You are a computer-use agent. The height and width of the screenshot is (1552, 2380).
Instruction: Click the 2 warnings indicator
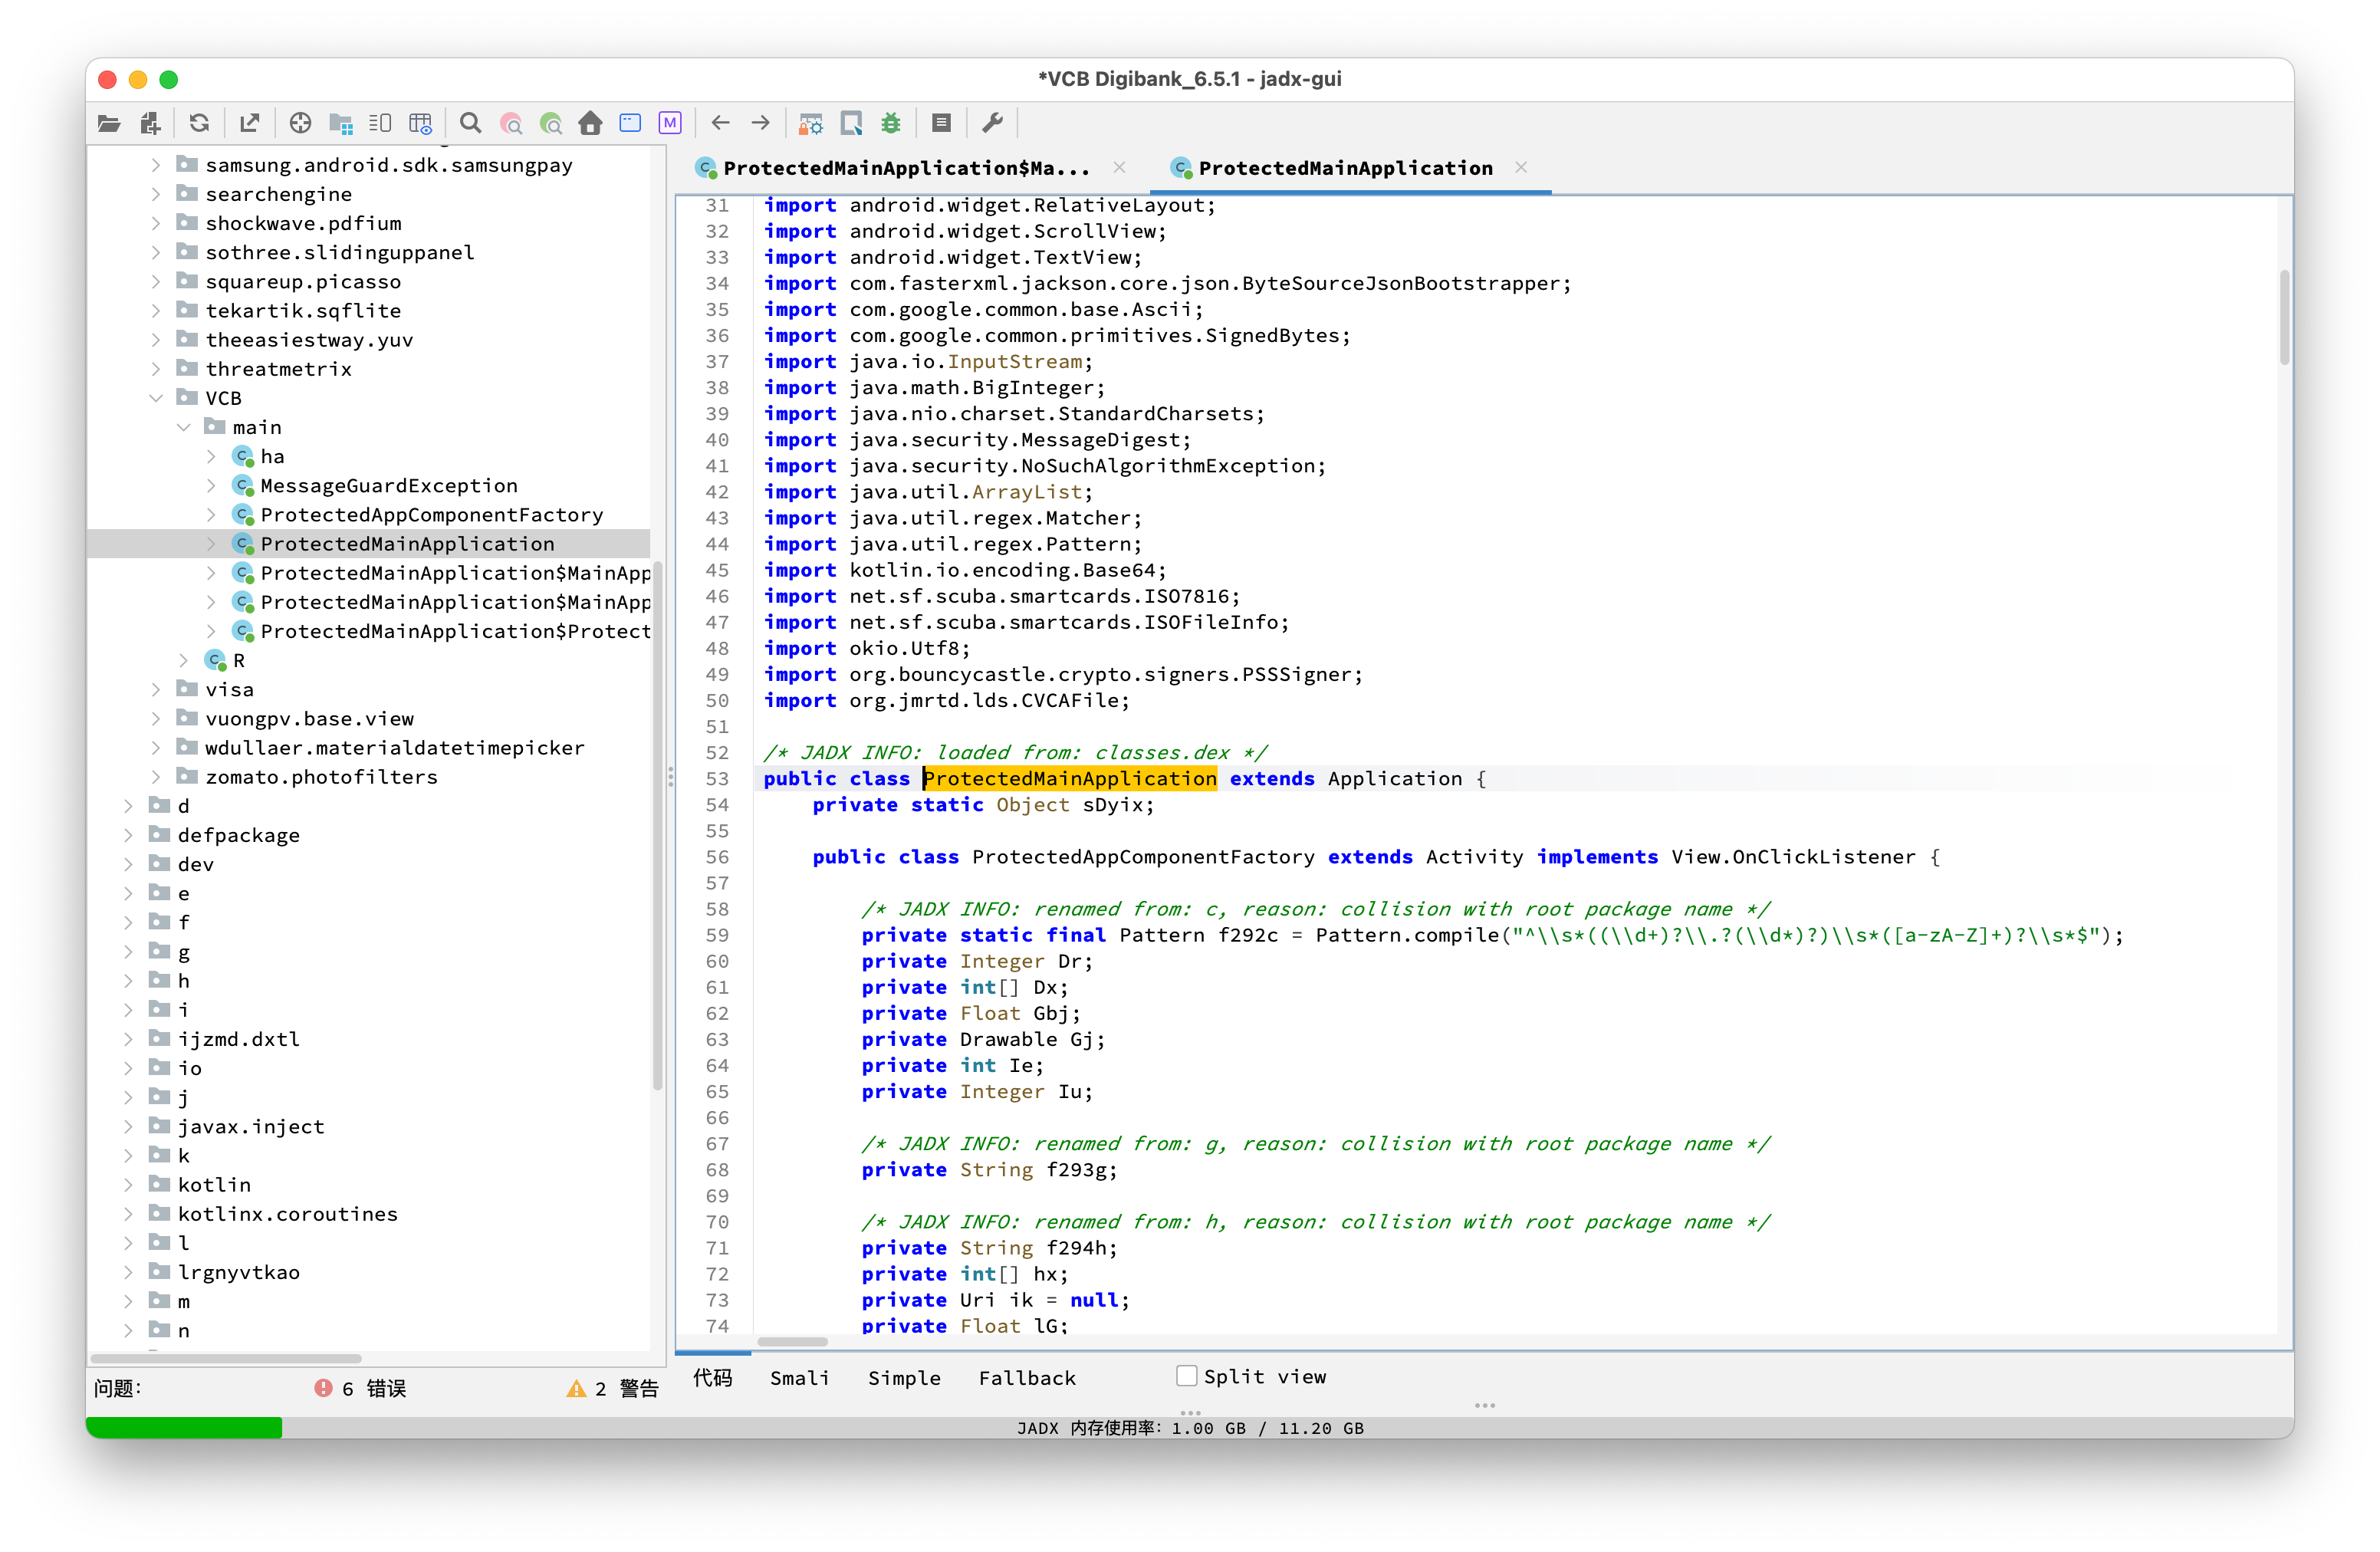click(x=612, y=1388)
